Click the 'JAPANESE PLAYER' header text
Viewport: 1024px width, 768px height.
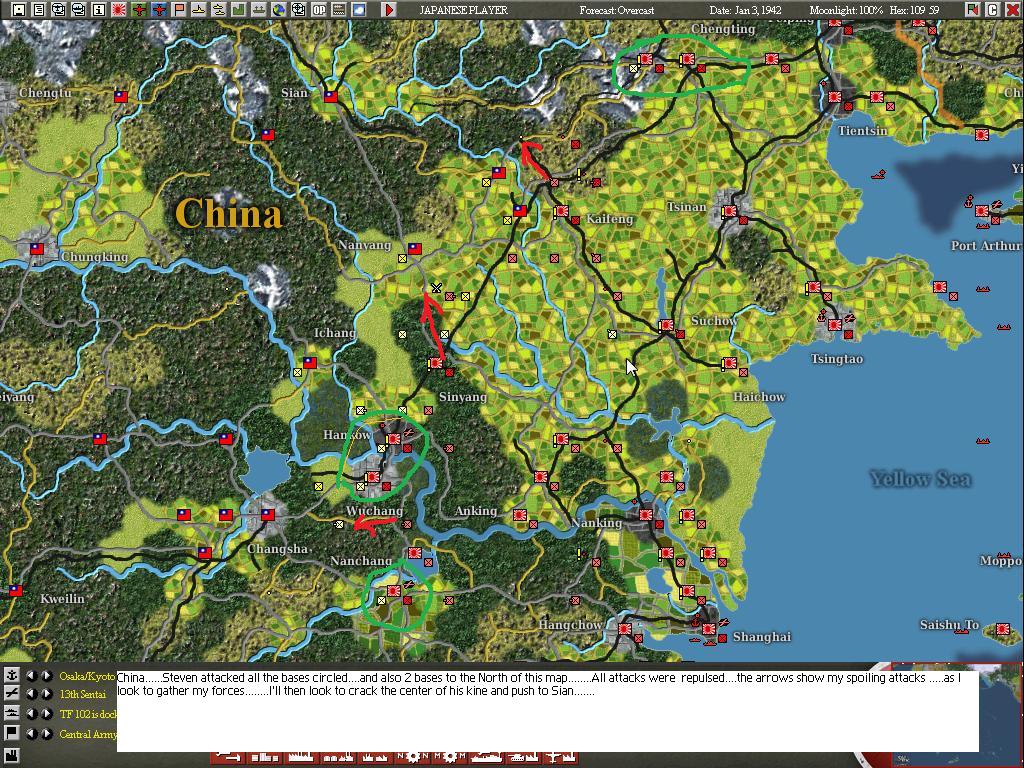point(464,10)
